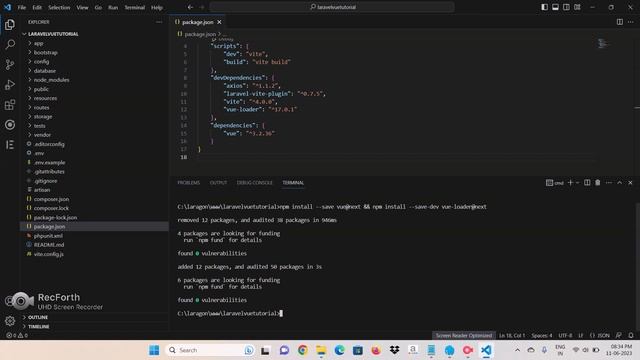The height and width of the screenshot is (360, 640).
Task: Click the Kill Terminal trash icon
Action: (x=598, y=182)
